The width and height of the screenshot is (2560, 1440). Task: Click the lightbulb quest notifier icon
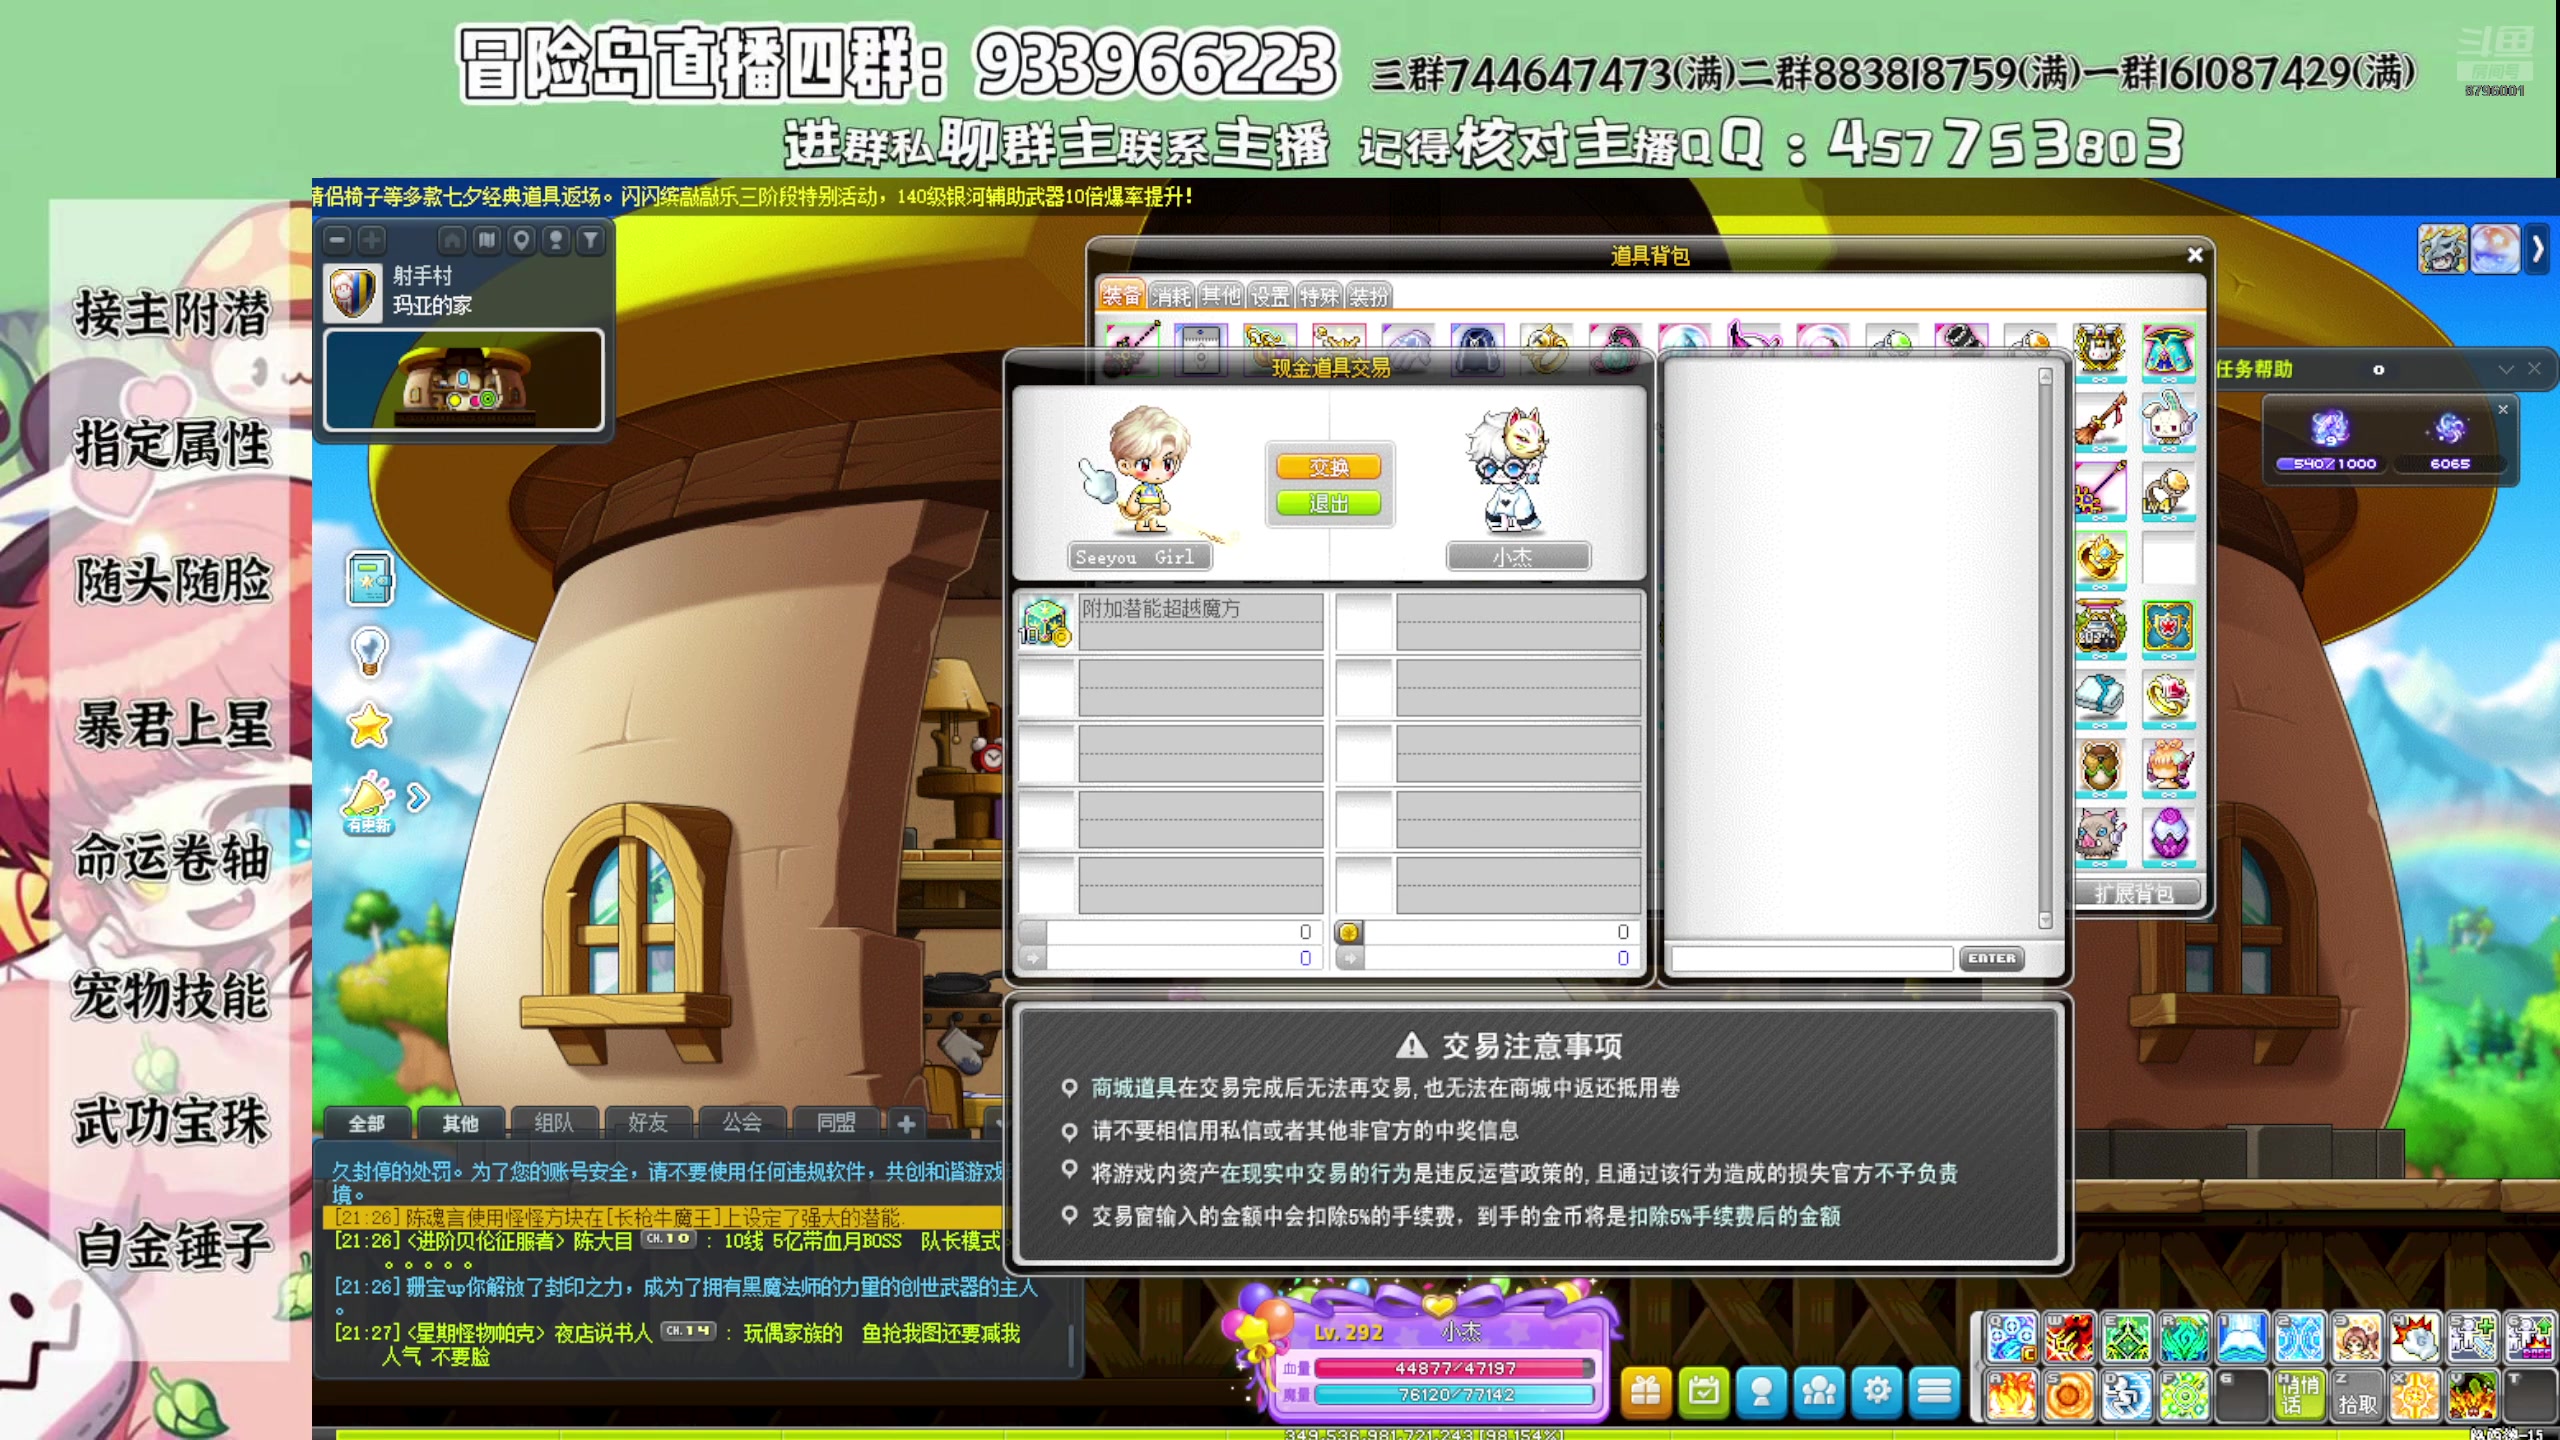click(x=370, y=652)
